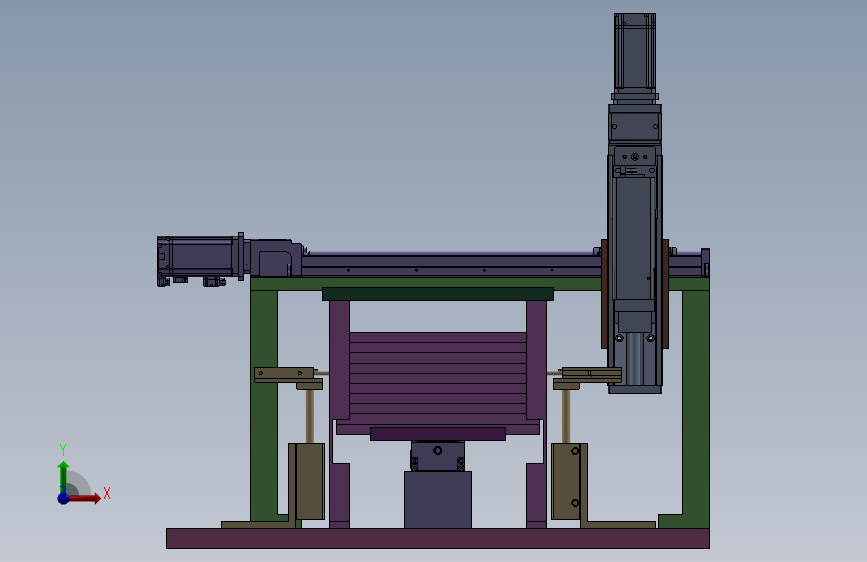Select the left purple magazine side column
Screen dimensions: 867x562
340,360
